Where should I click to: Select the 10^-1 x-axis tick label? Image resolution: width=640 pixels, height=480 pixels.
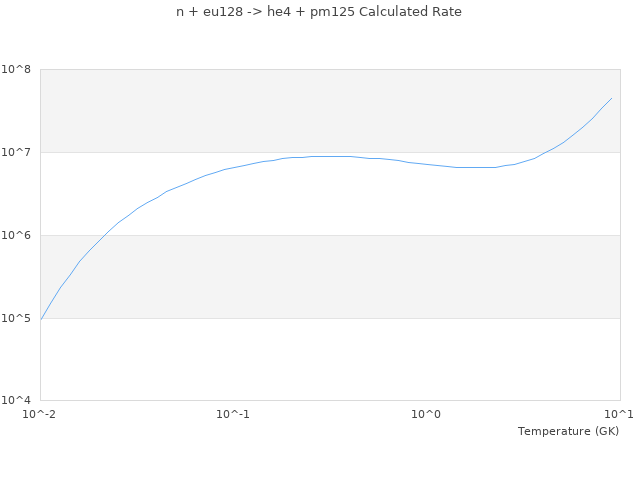(x=233, y=414)
